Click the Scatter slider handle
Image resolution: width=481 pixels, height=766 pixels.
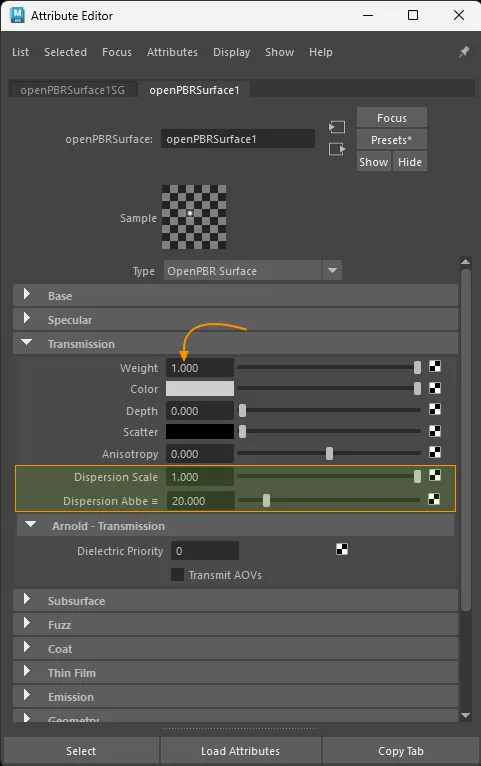(242, 431)
